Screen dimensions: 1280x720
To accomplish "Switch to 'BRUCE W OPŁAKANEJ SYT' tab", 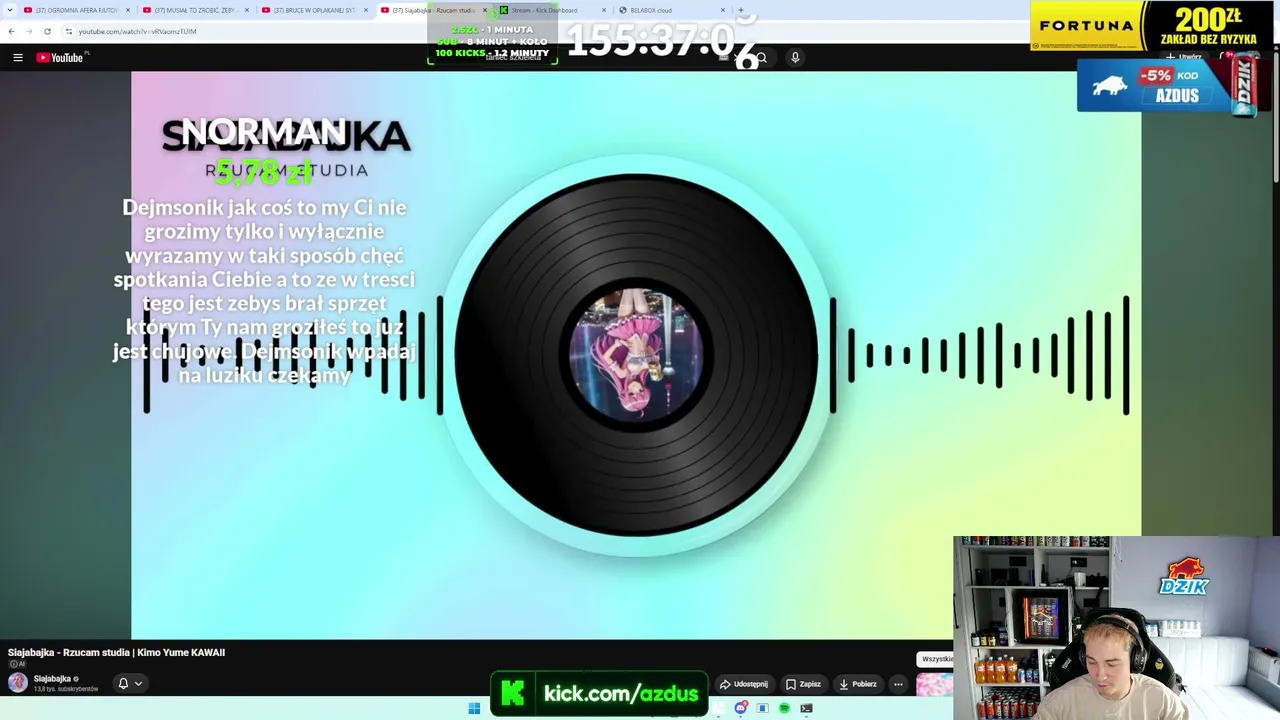I will pyautogui.click(x=314, y=10).
